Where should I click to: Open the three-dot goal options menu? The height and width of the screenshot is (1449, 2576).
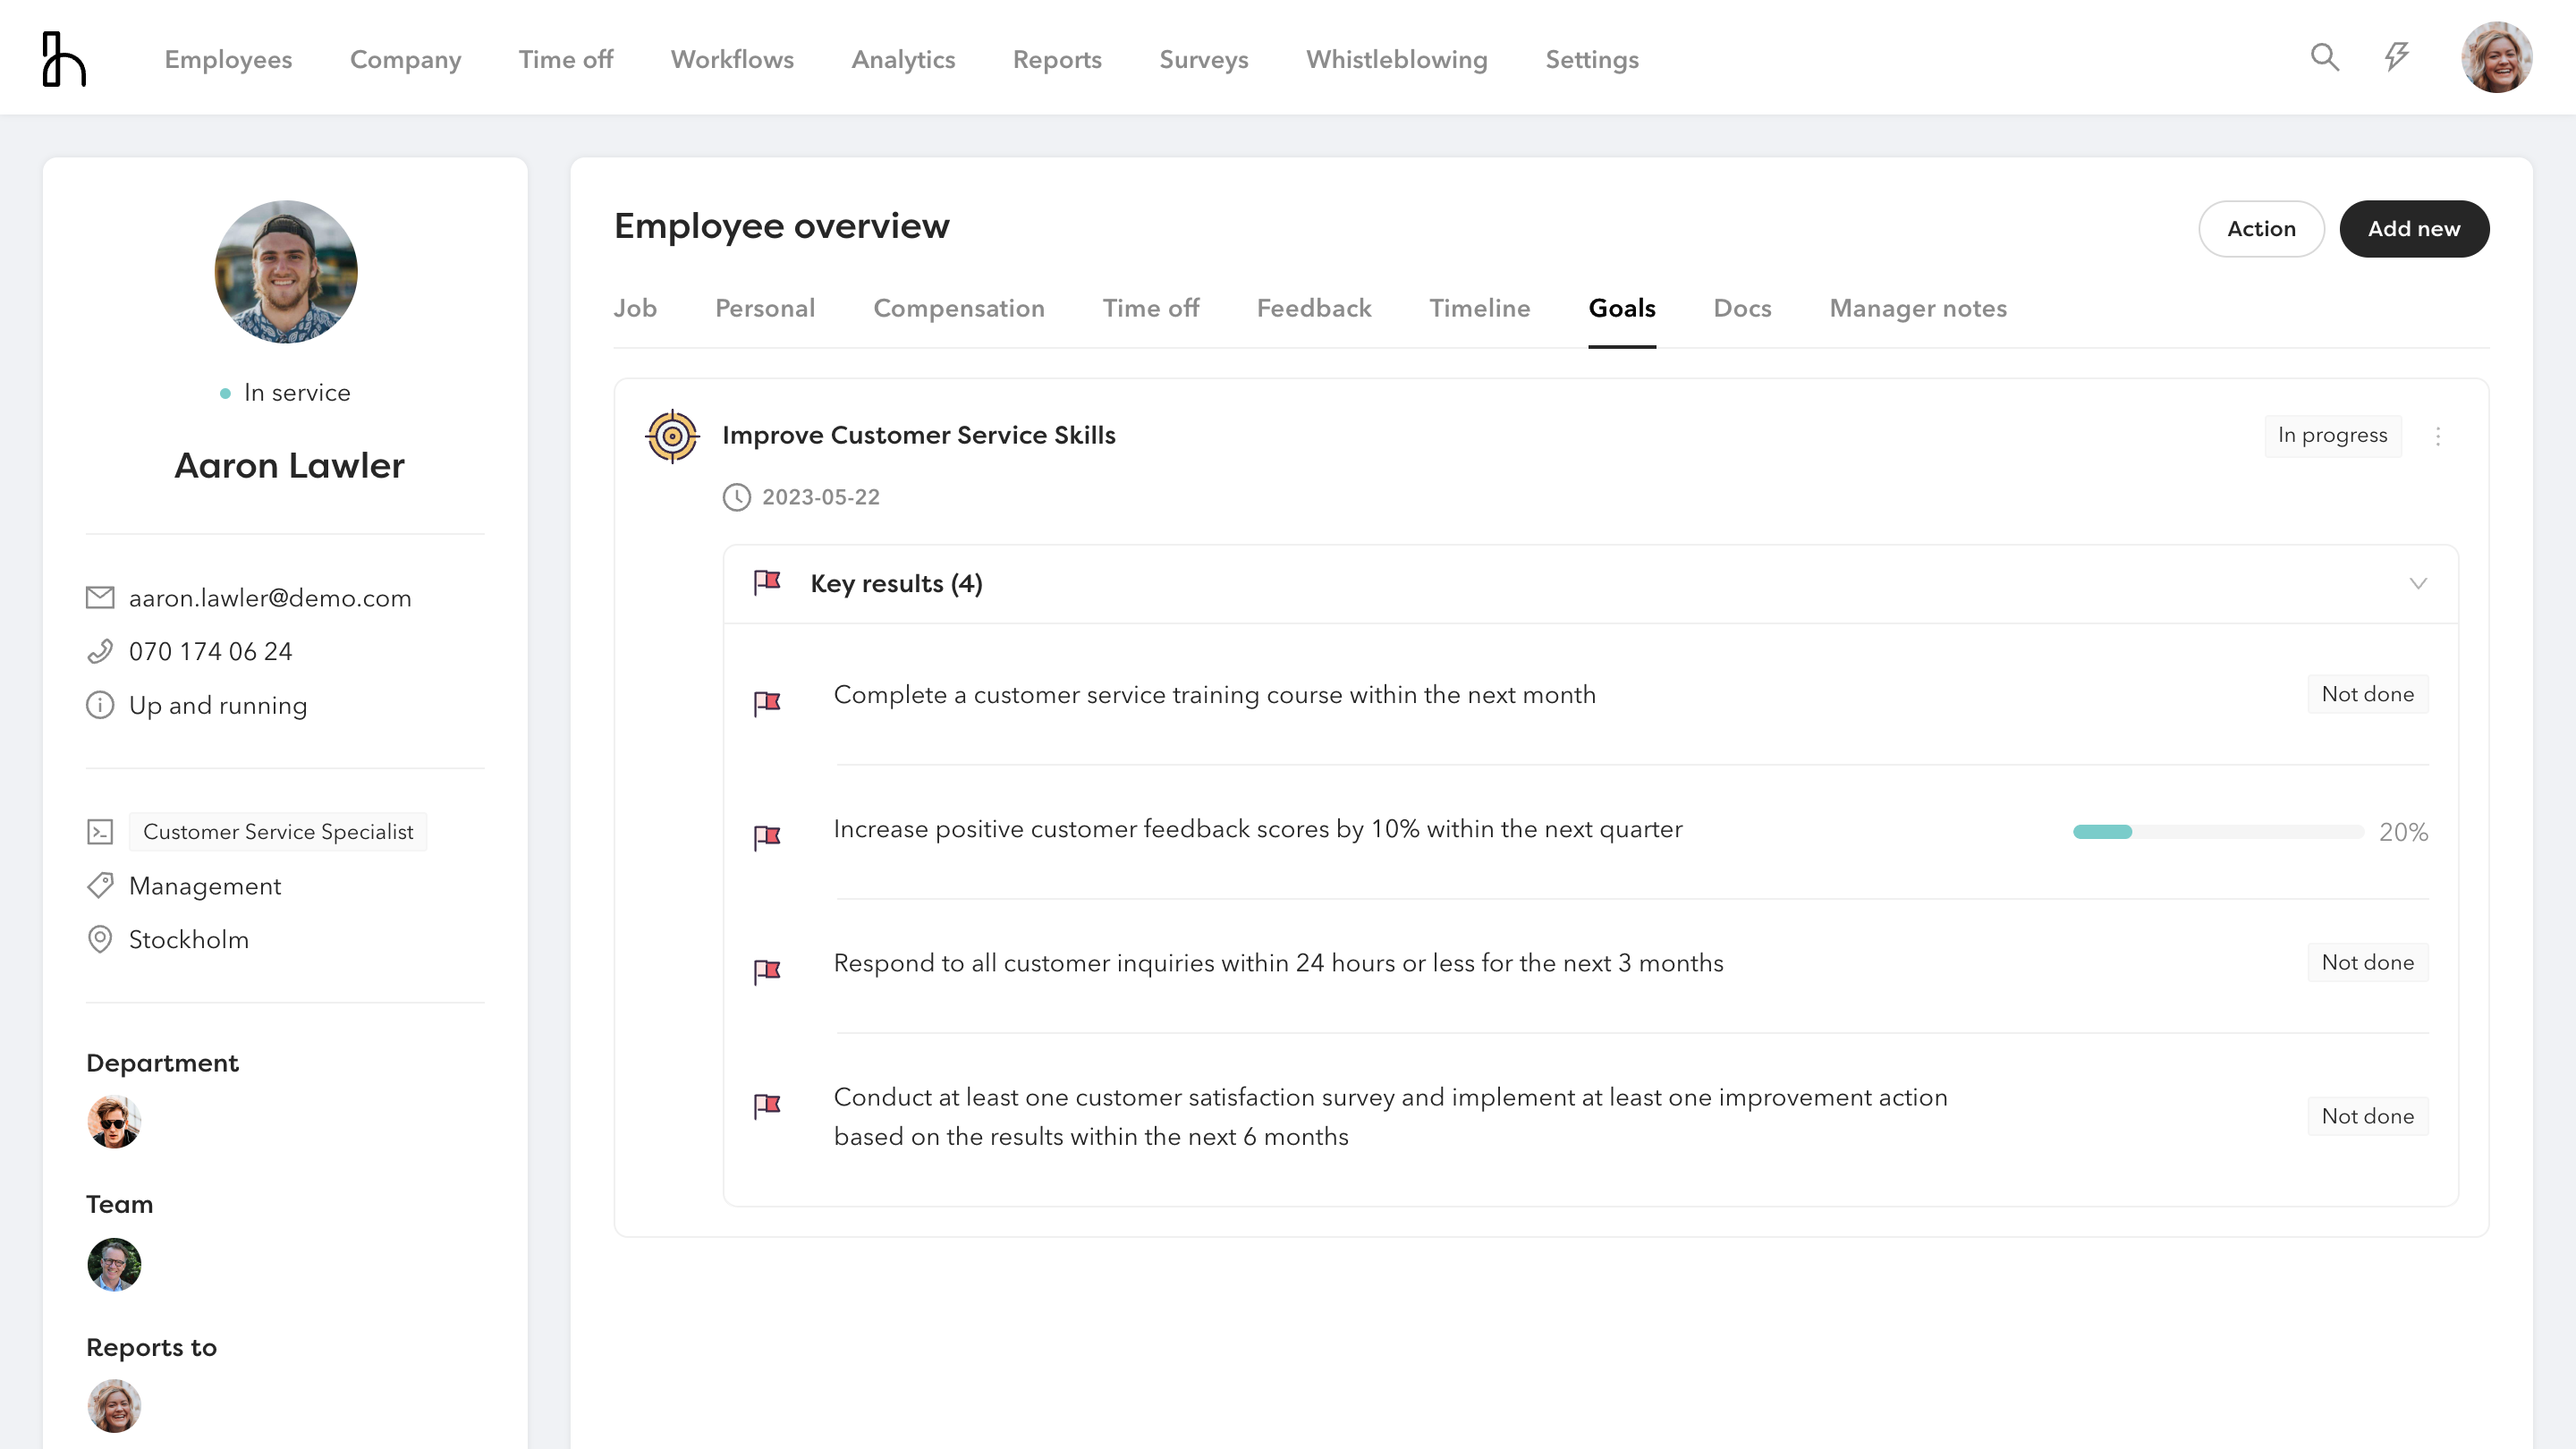pos(2438,436)
